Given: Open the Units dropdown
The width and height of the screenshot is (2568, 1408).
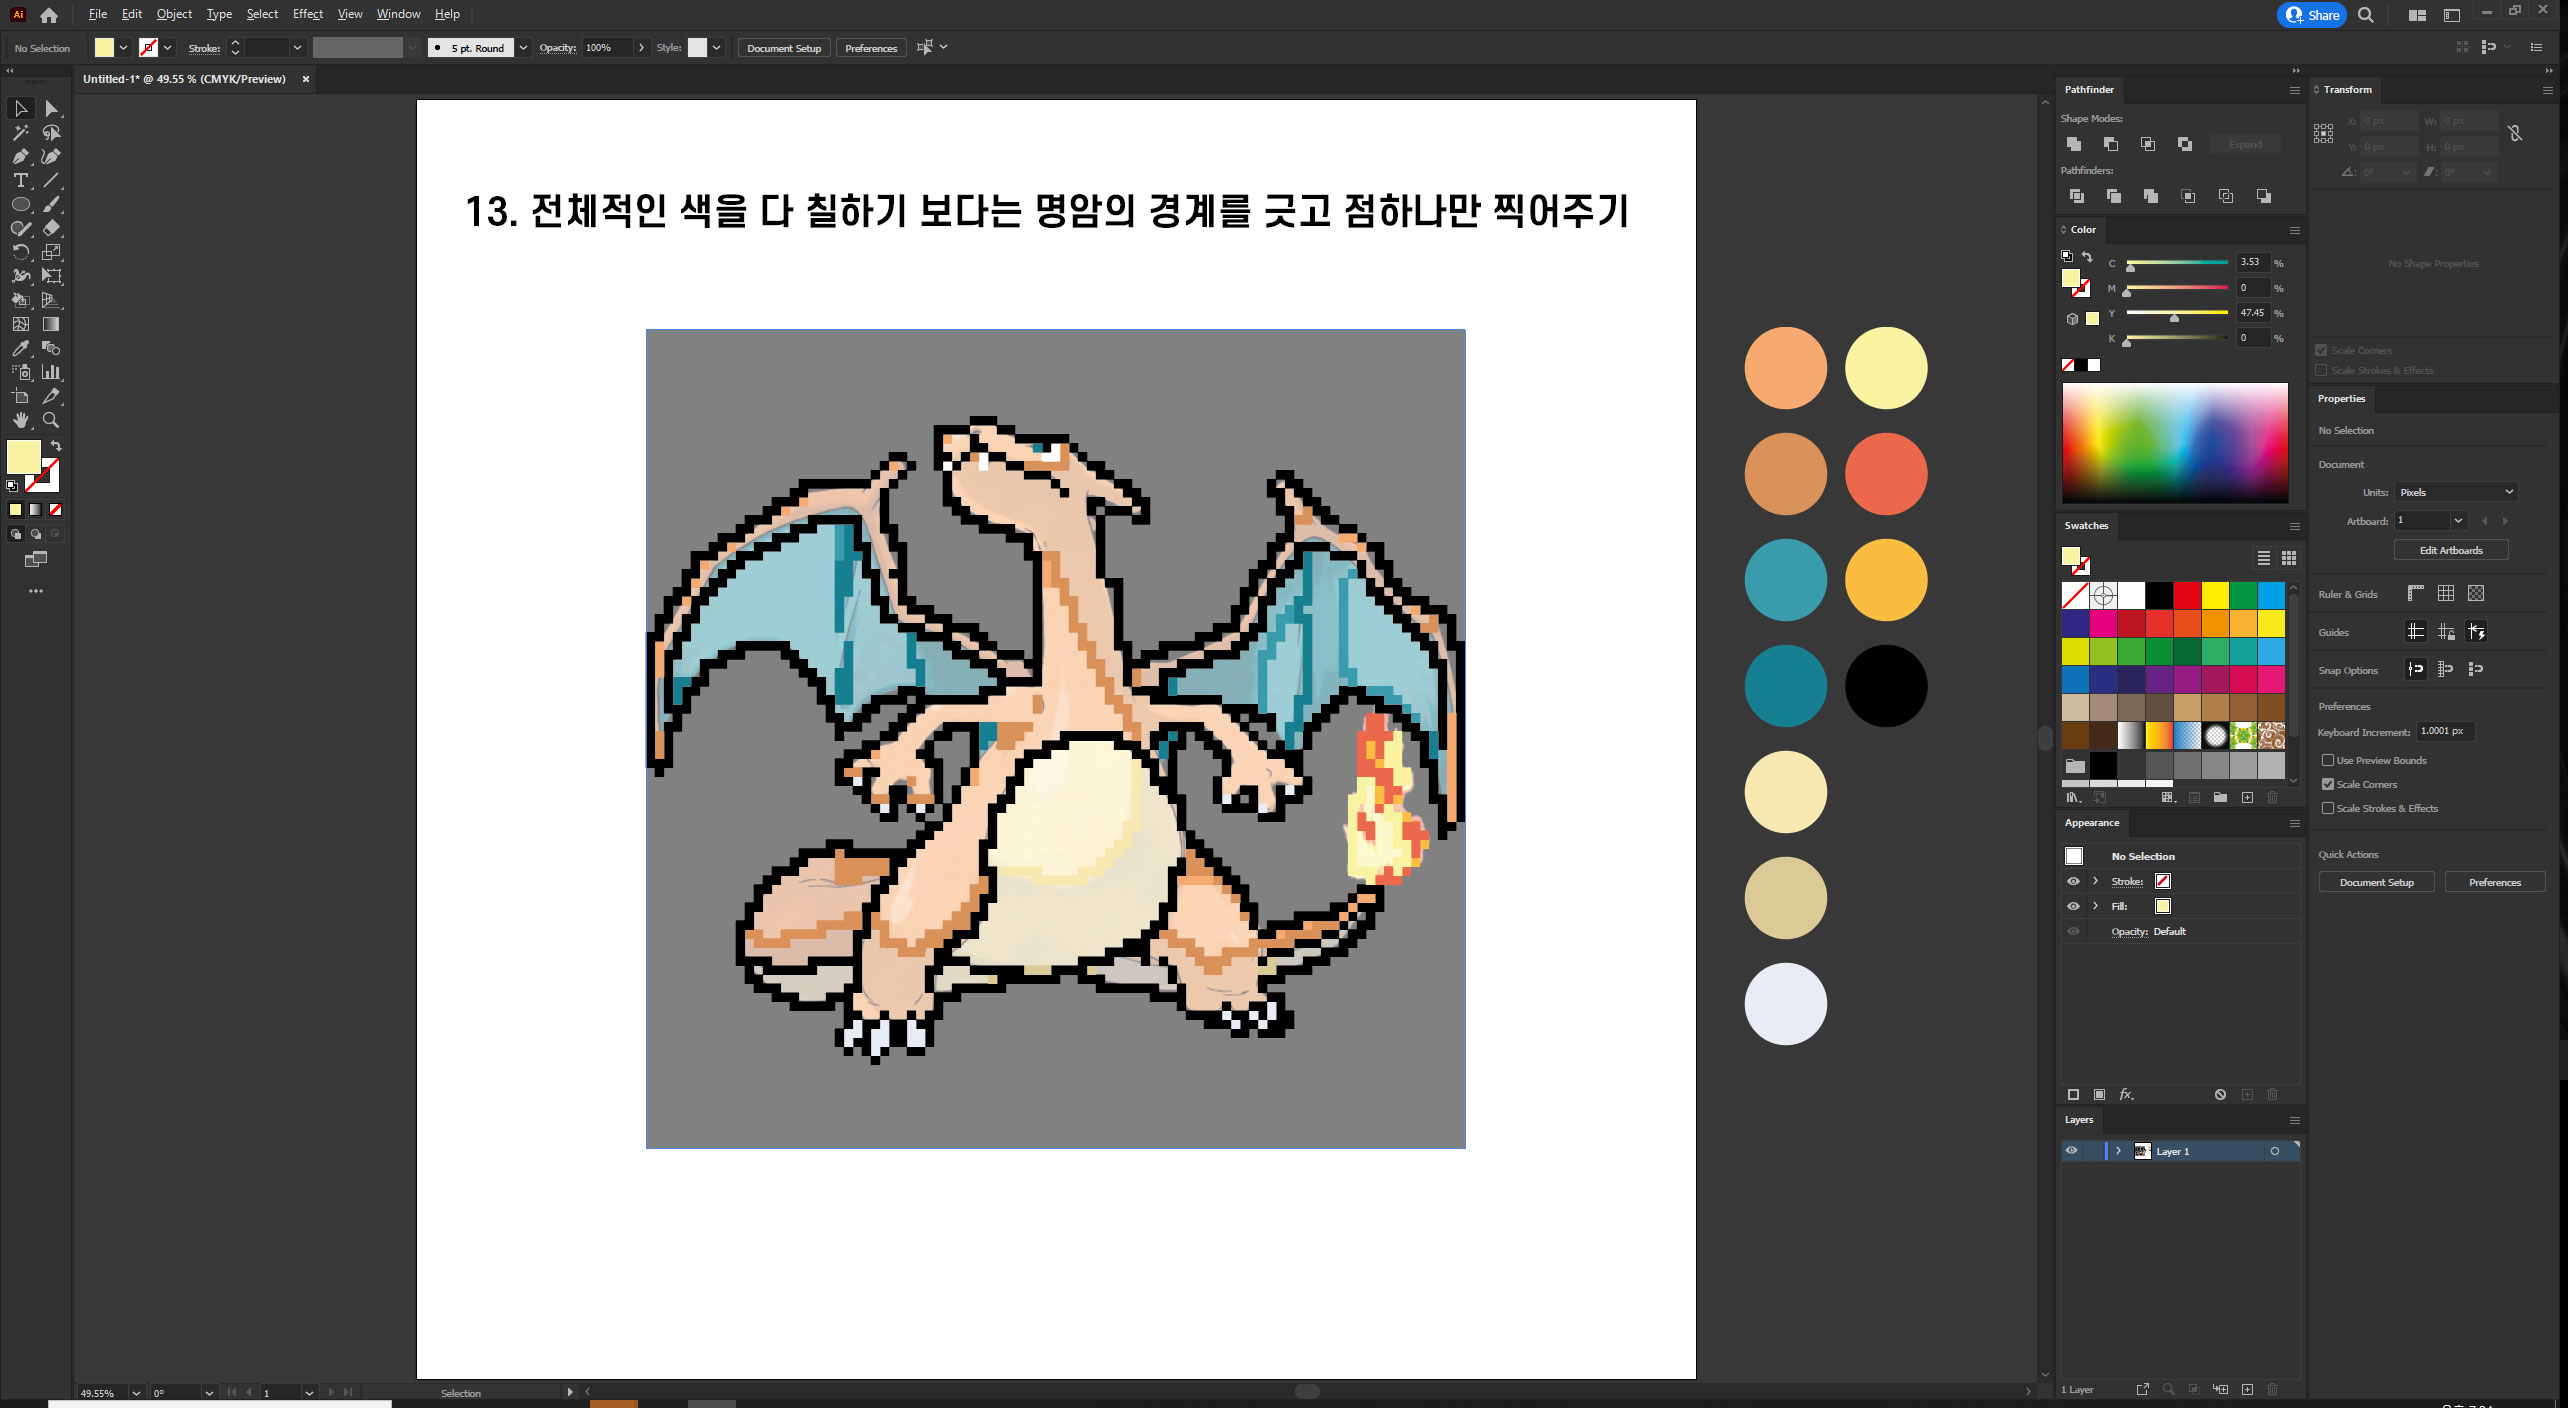Looking at the screenshot, I should pyautogui.click(x=2456, y=492).
